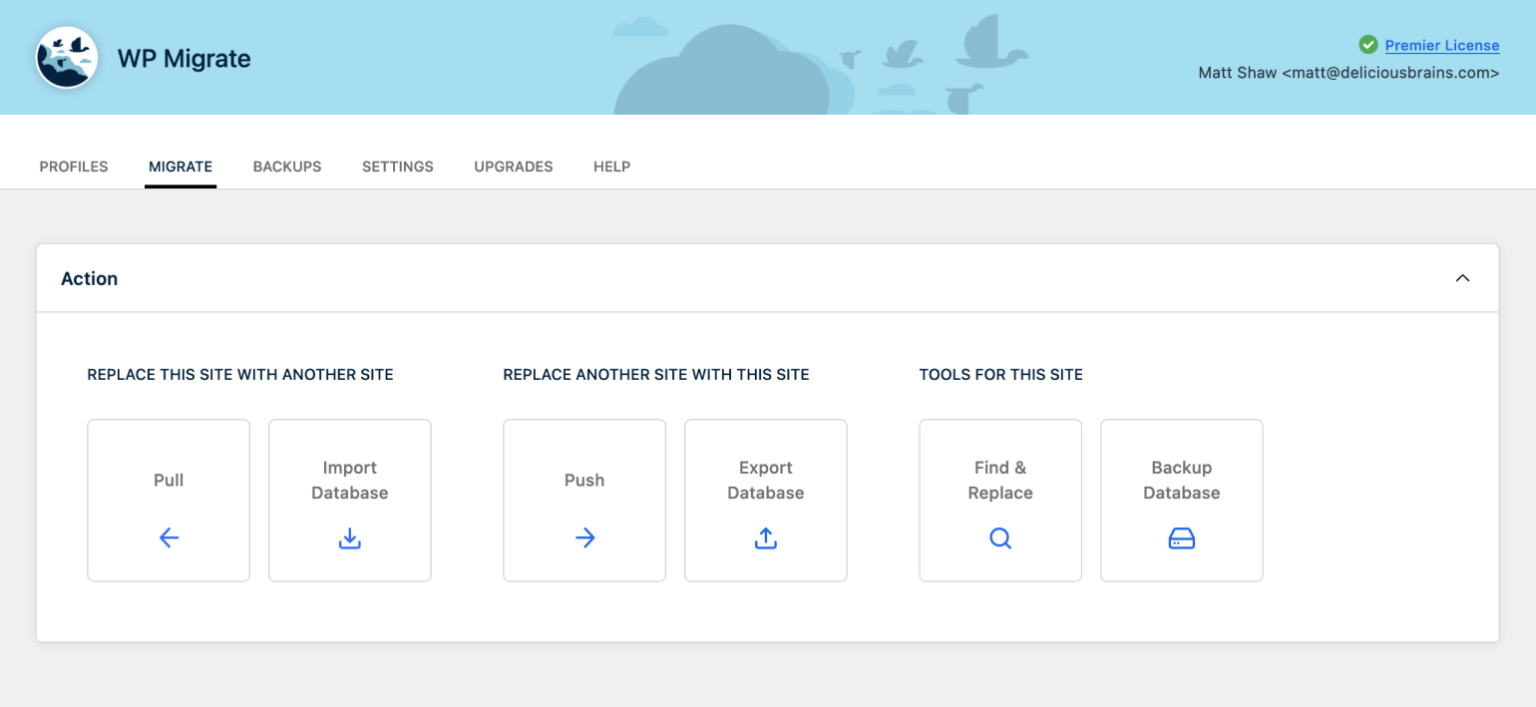Image resolution: width=1536 pixels, height=707 pixels.
Task: Click the WP Migrate bird logo
Action: (x=67, y=58)
